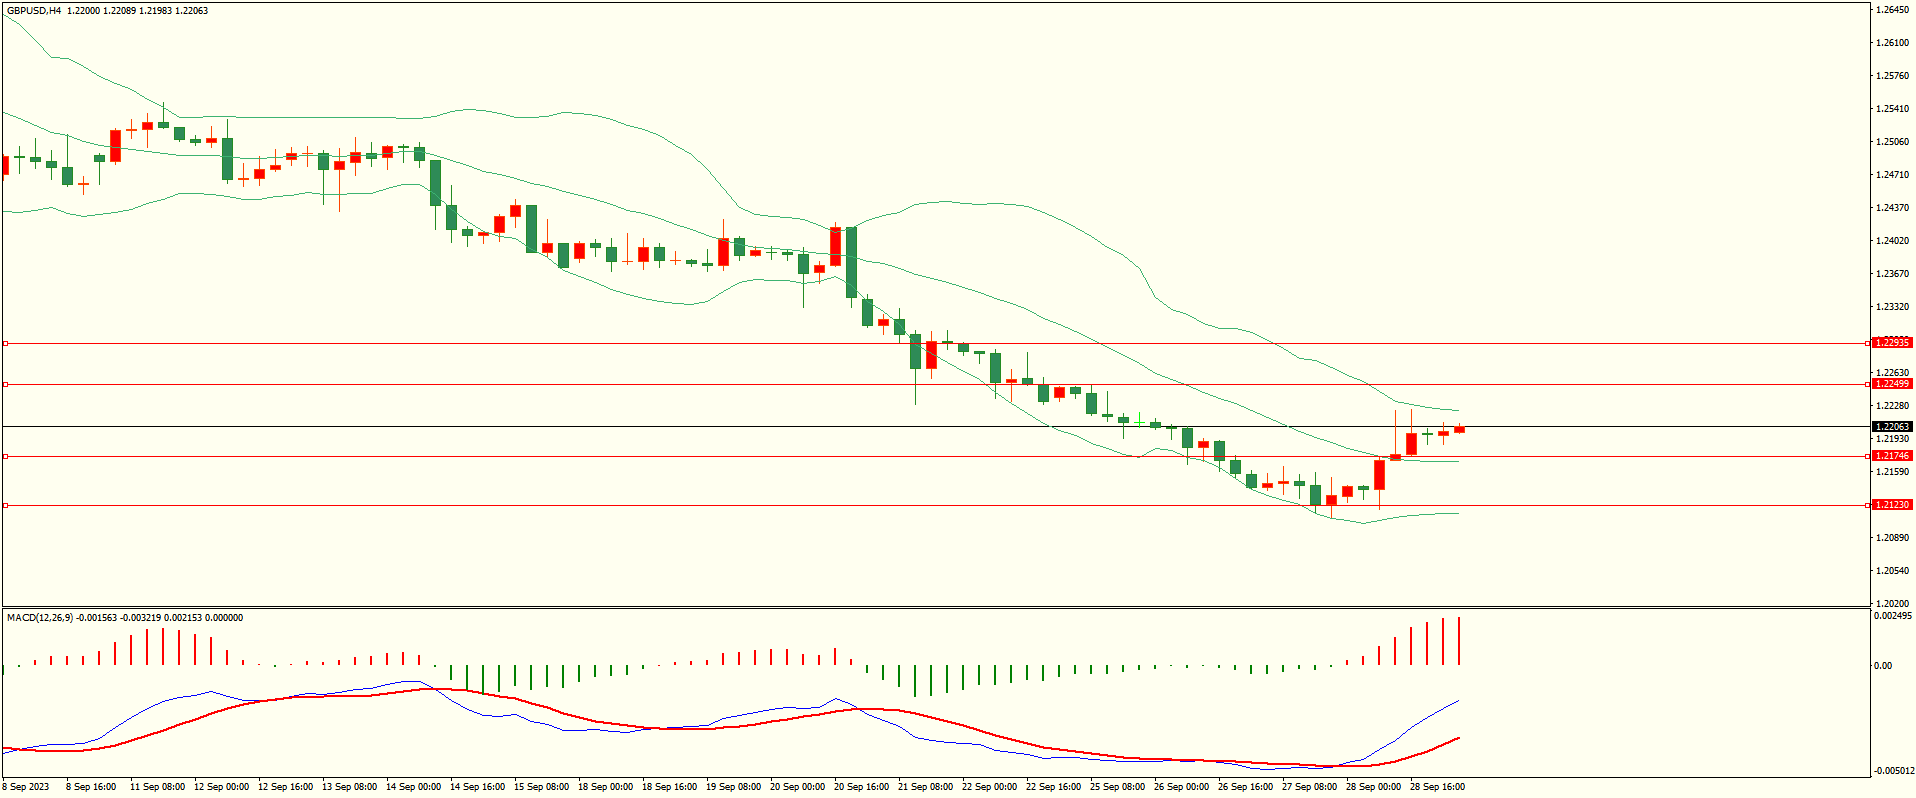Click the 1.25060 price axis label
The height and width of the screenshot is (798, 1916).
coord(1892,142)
